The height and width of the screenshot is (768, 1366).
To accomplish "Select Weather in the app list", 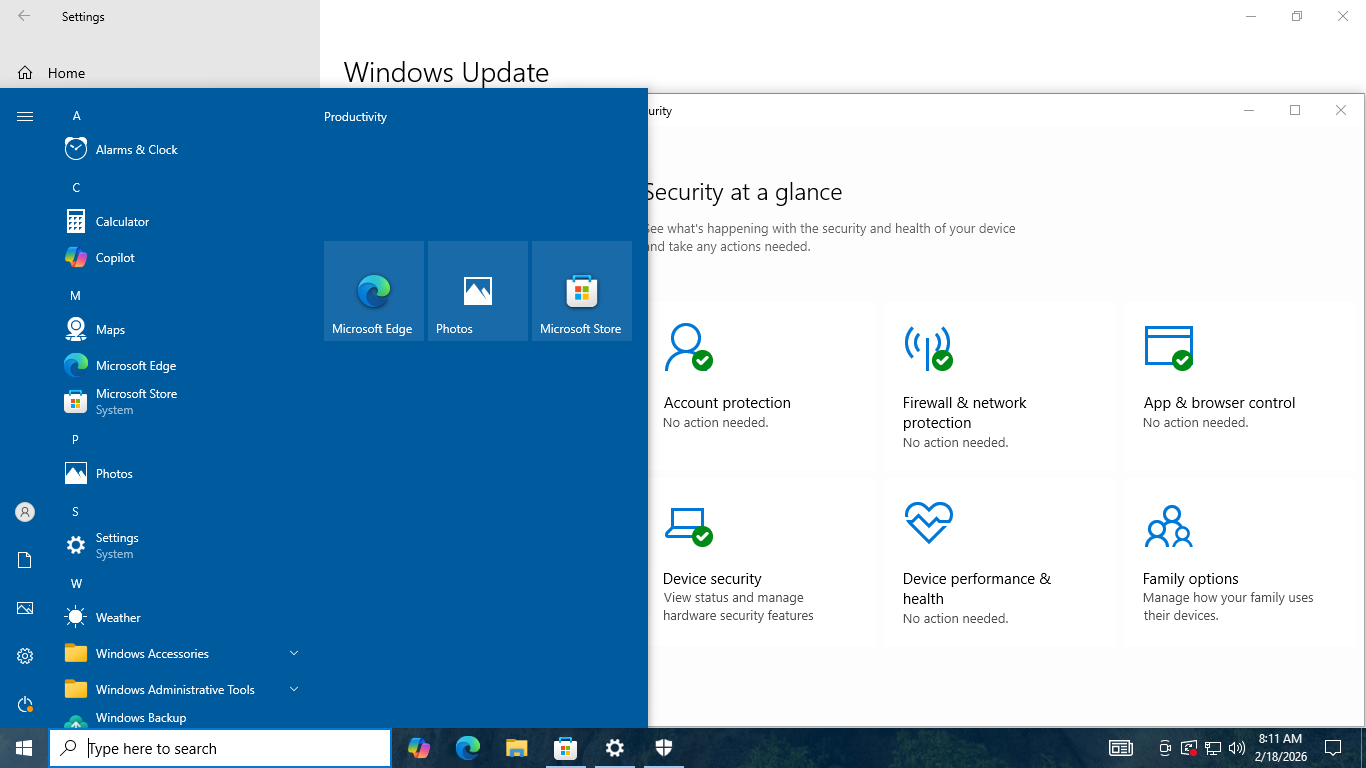I will tap(118, 618).
